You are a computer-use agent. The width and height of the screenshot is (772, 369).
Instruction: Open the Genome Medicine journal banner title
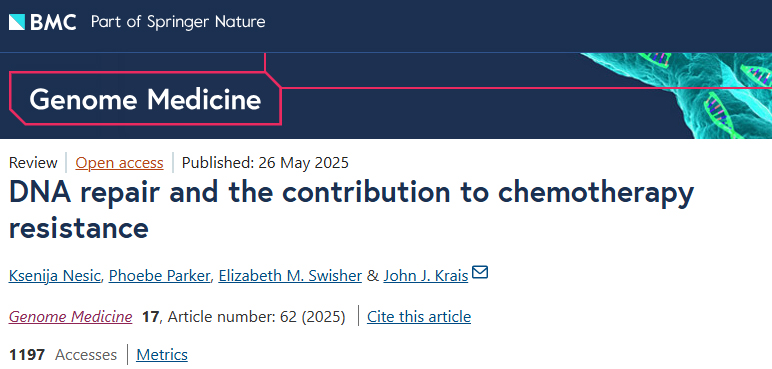click(x=145, y=100)
